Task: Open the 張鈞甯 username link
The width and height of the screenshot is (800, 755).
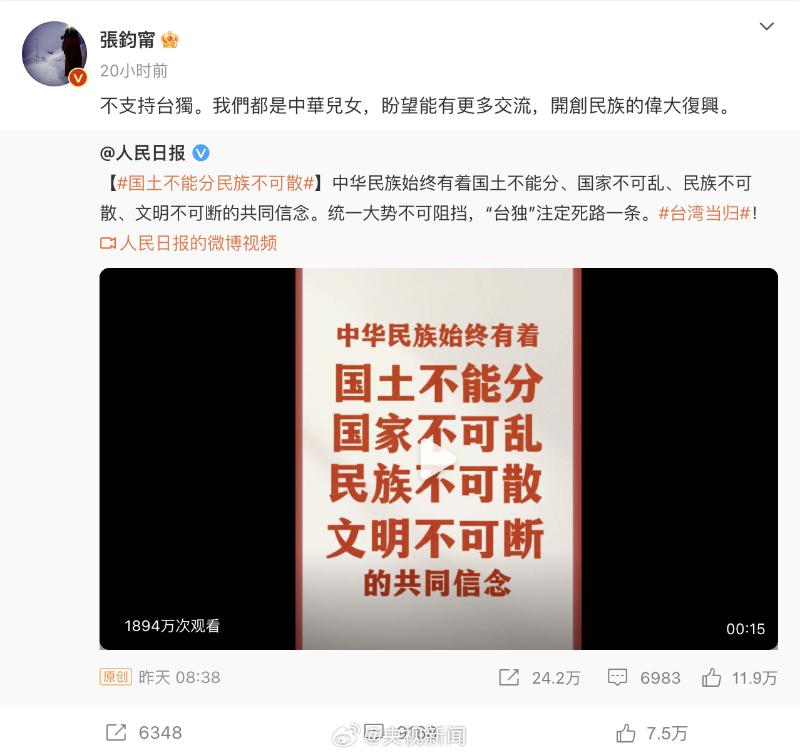Action: (127, 40)
